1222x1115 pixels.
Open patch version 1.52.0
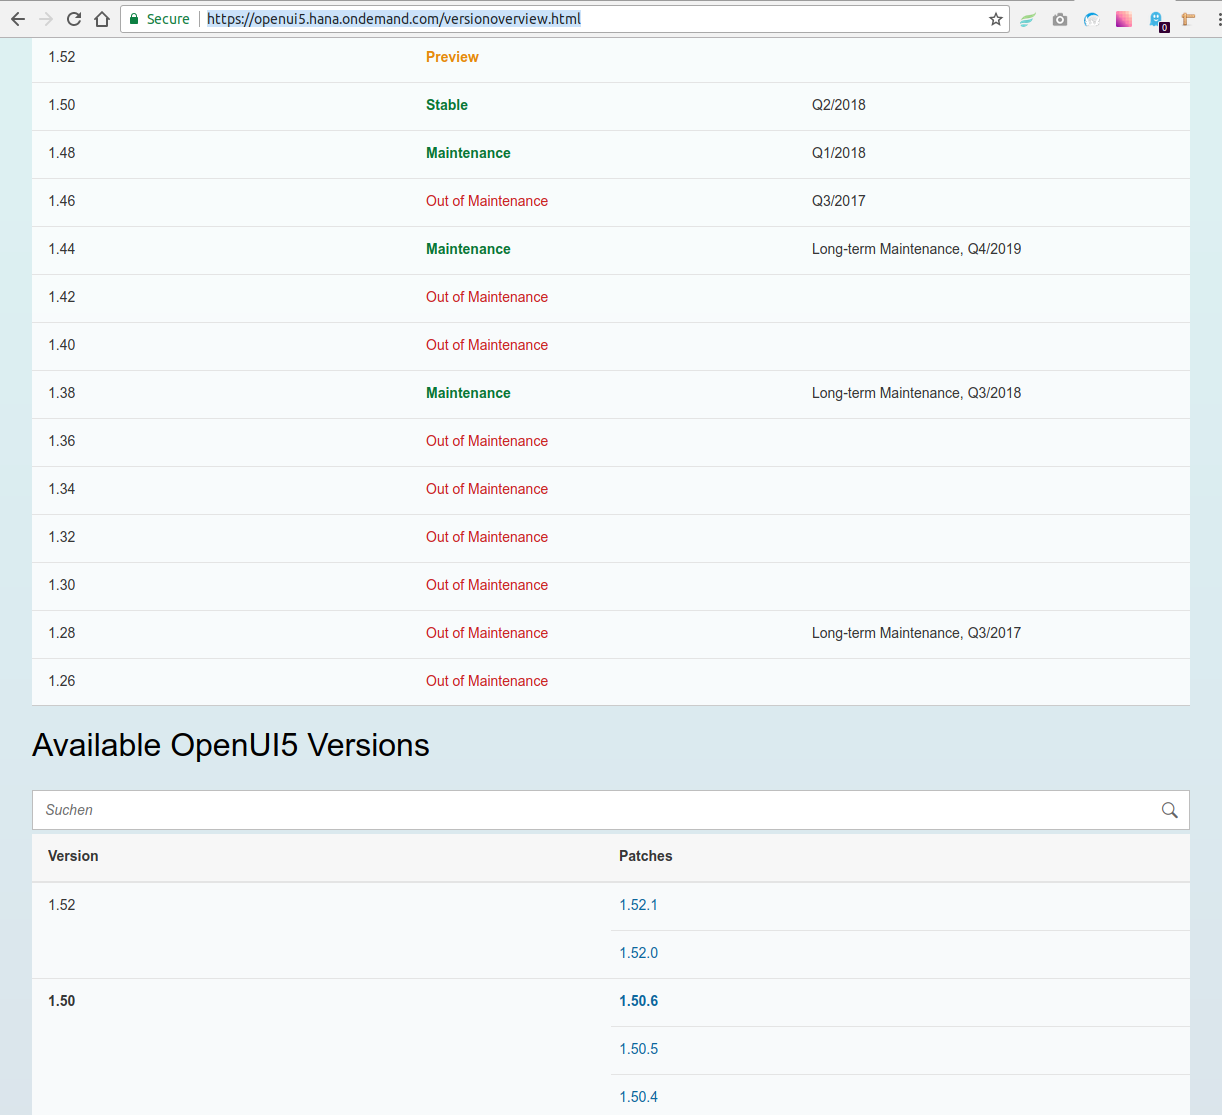639,953
